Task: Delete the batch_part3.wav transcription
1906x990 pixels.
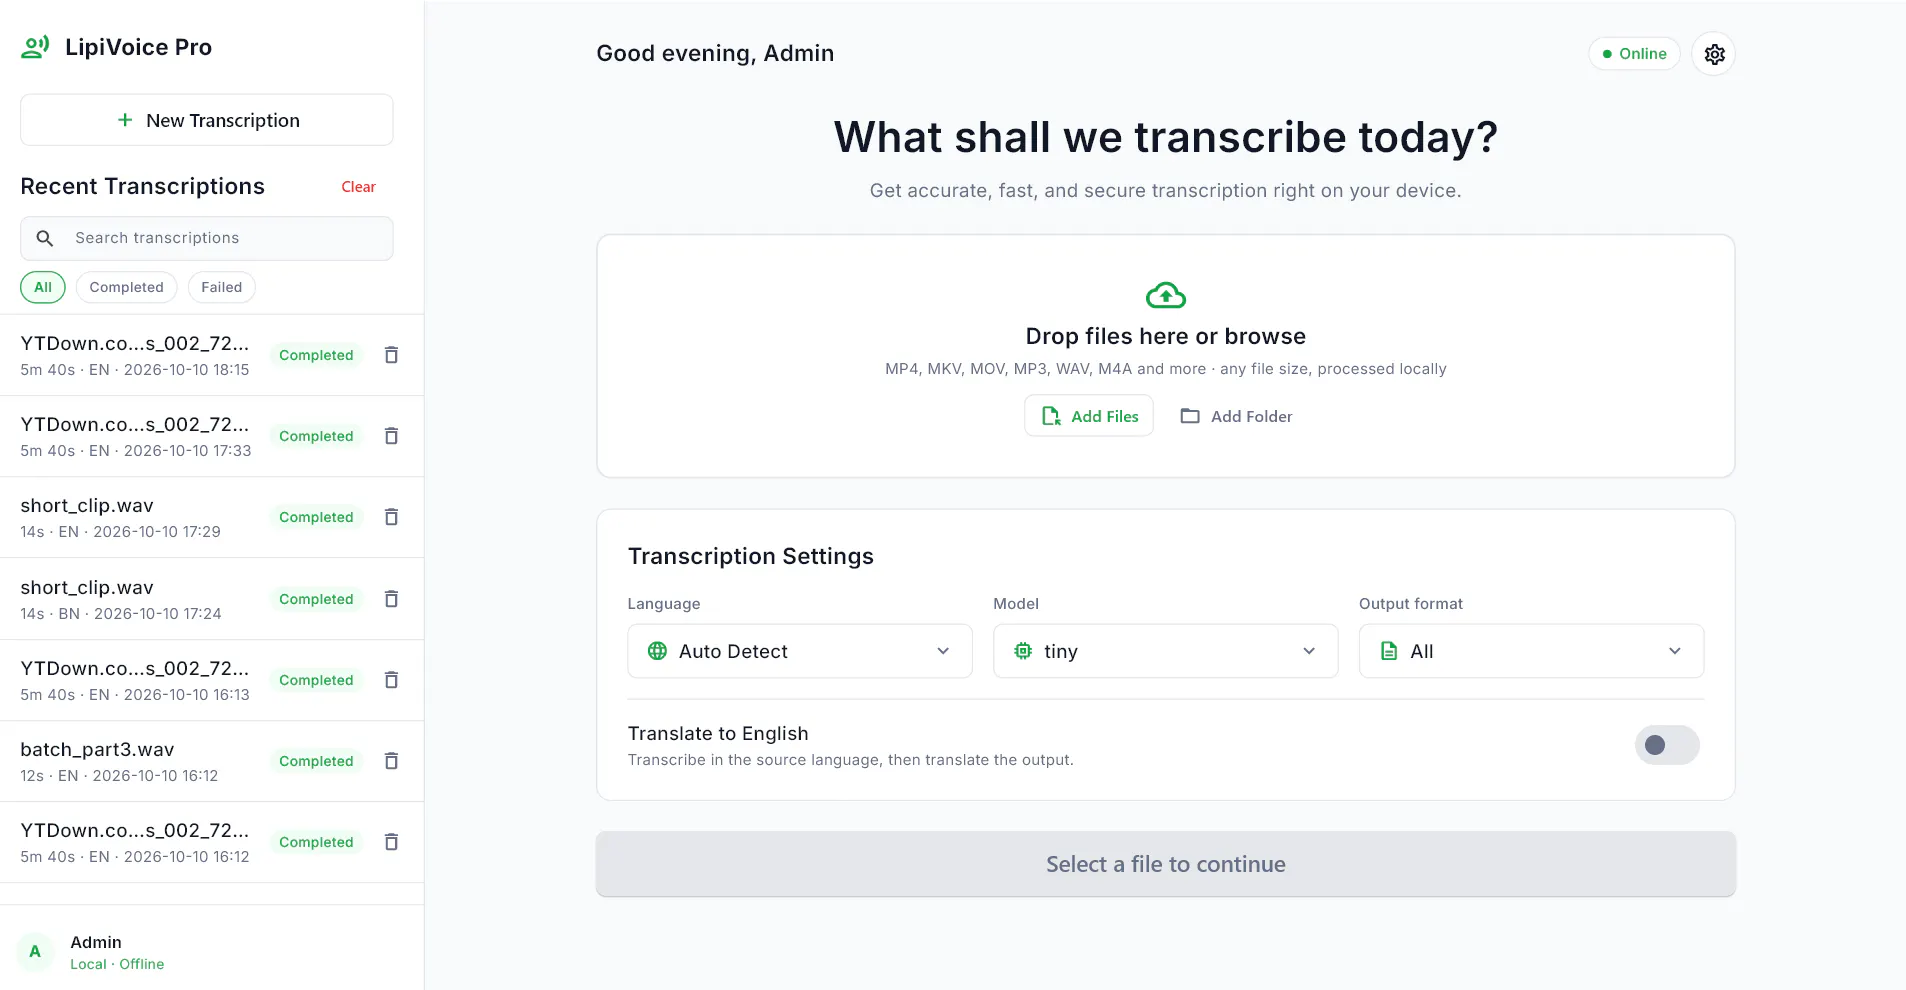Action: [391, 761]
